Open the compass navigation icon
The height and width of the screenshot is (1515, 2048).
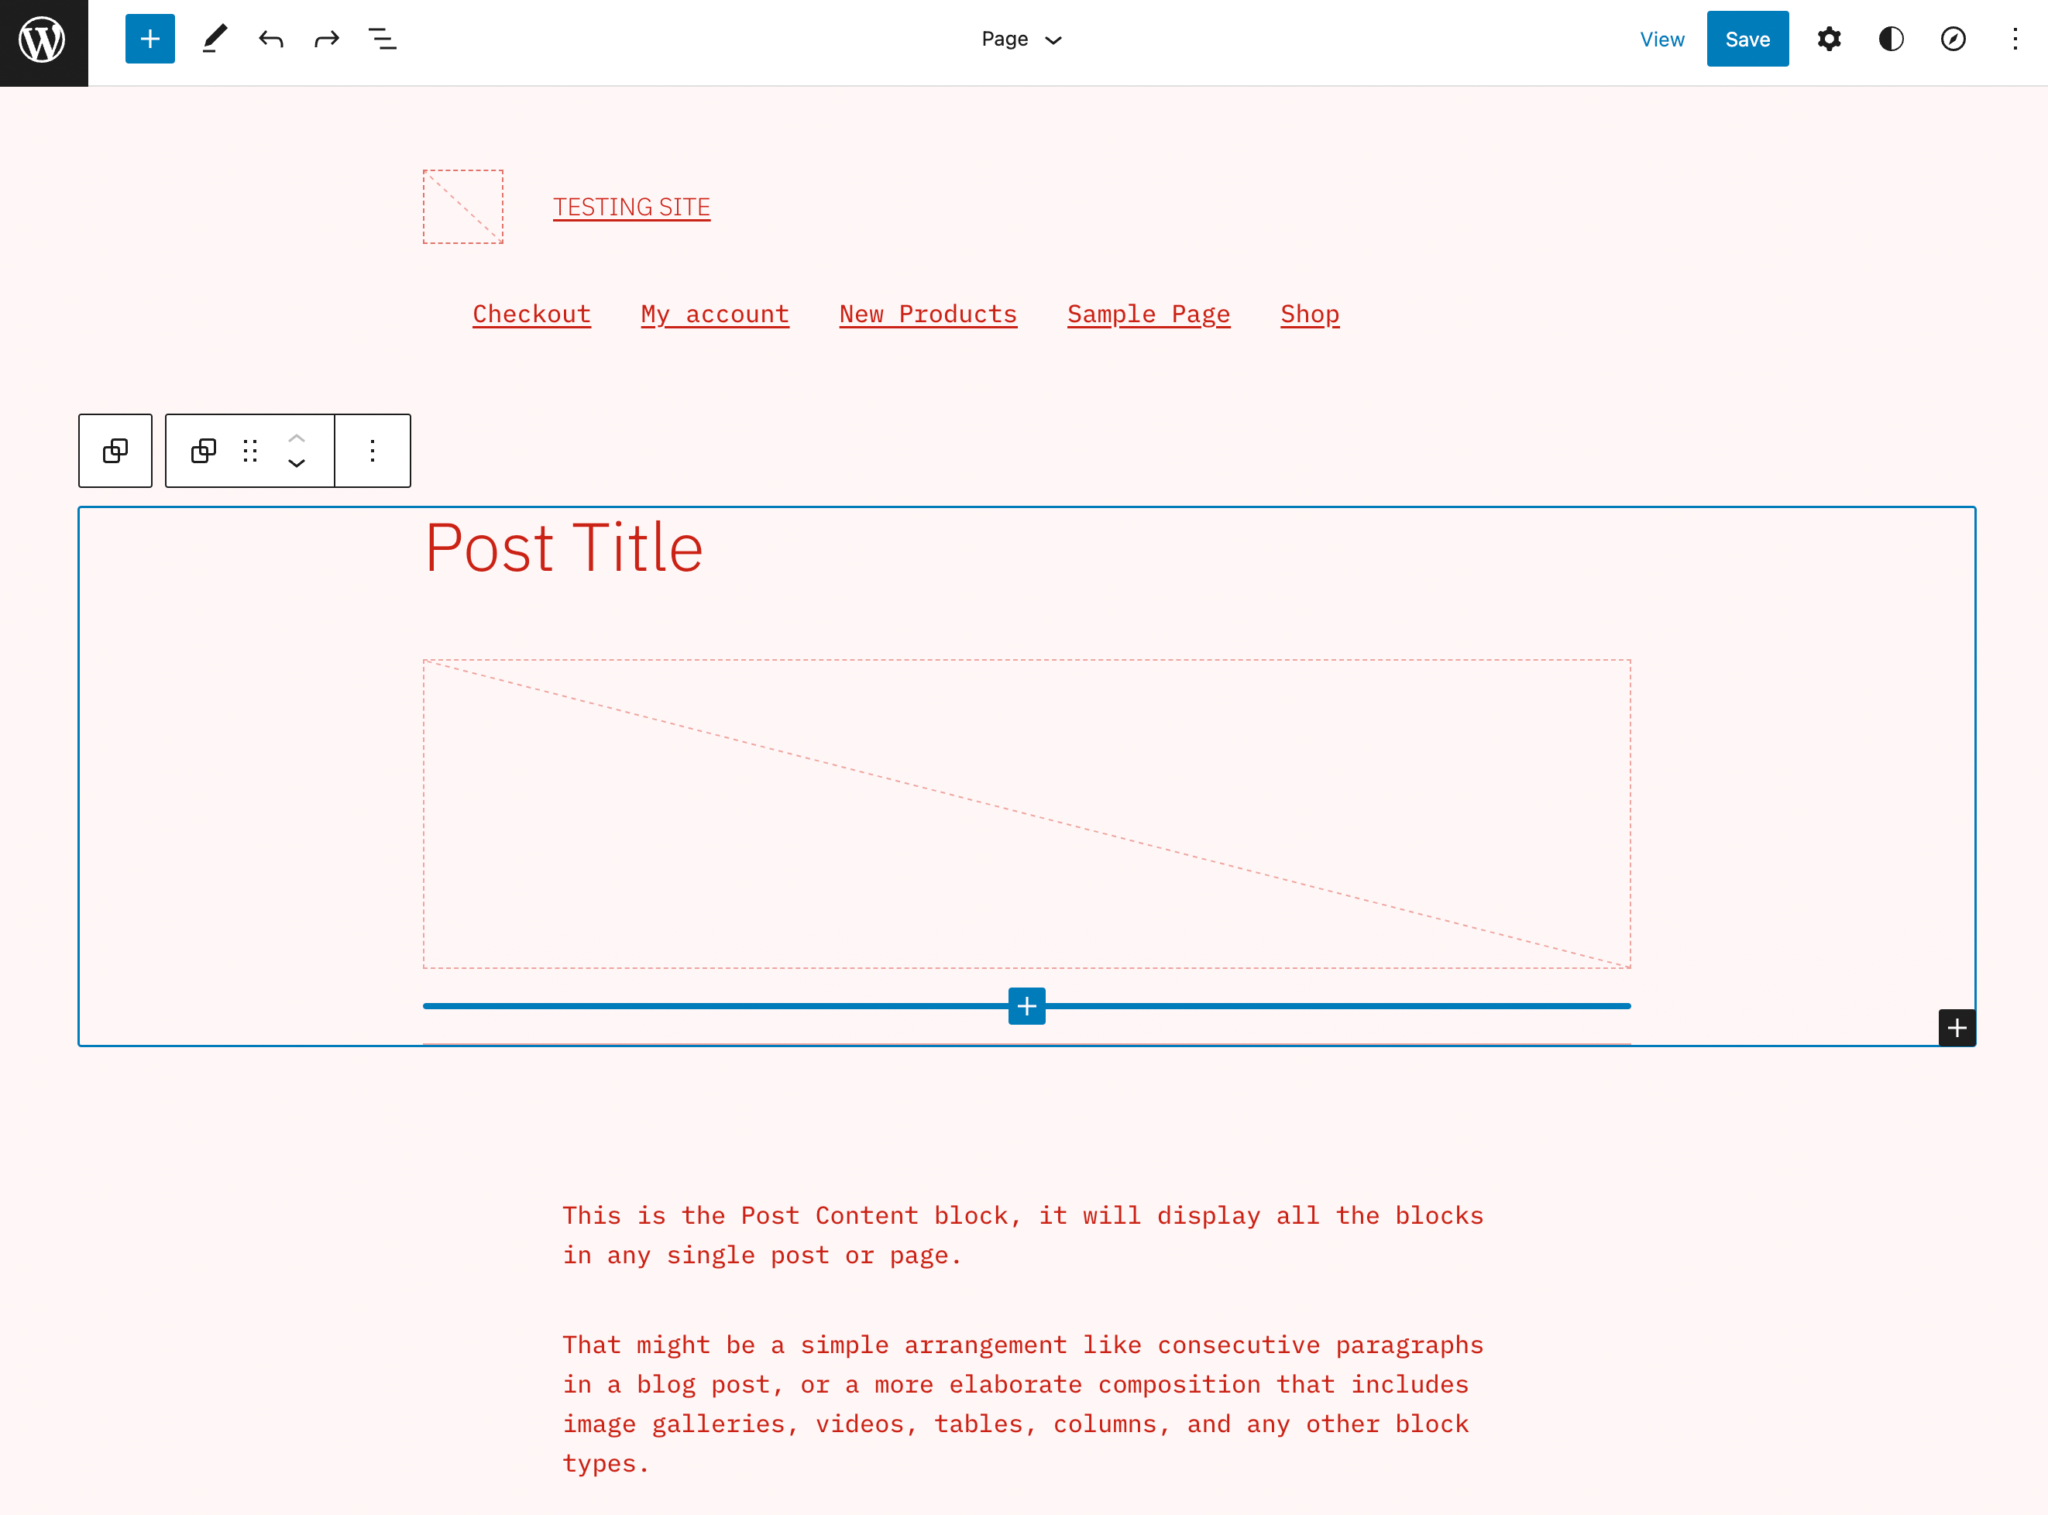1953,39
